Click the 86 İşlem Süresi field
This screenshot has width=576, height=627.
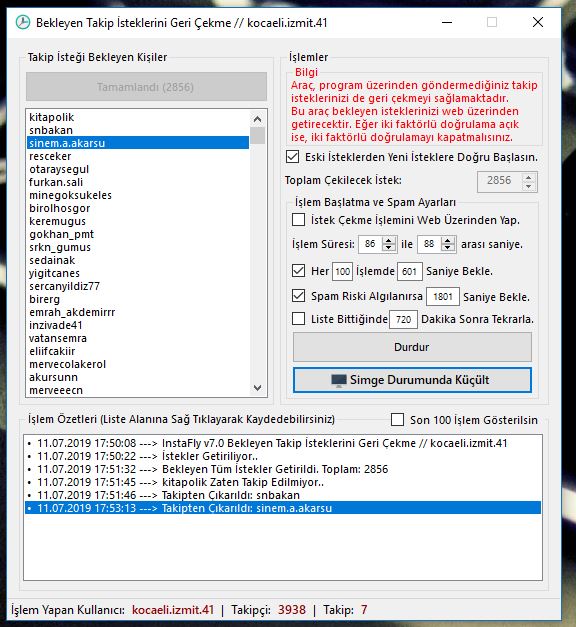click(370, 244)
